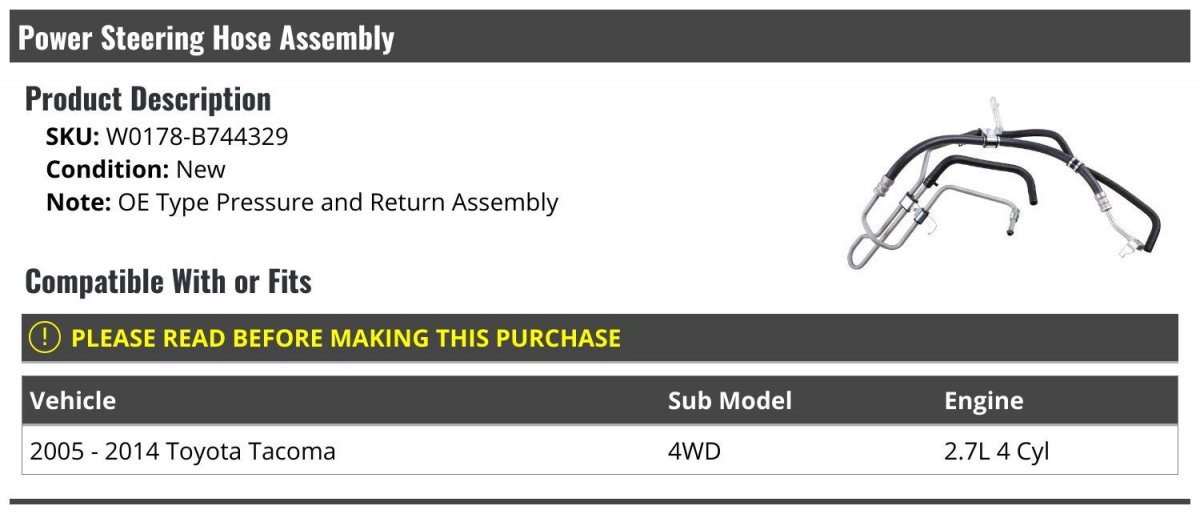Select the SKU W0178-B744329 text
This screenshot has width=1200, height=514.
[x=196, y=137]
